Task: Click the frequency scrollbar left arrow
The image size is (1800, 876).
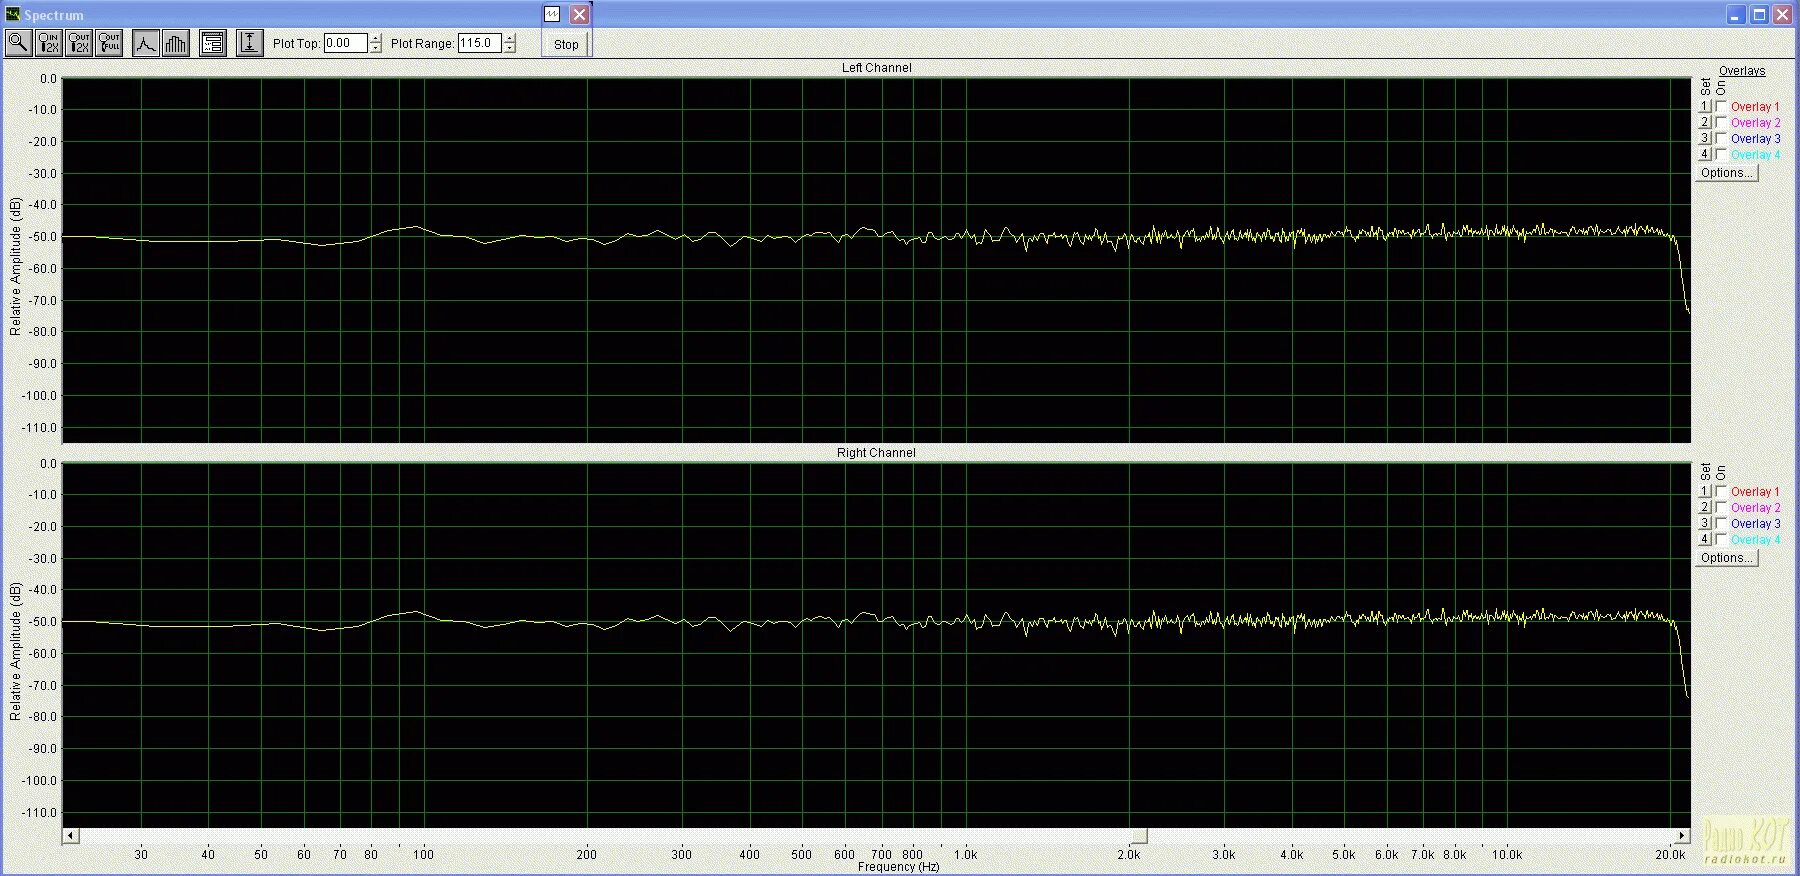Action: (x=70, y=836)
